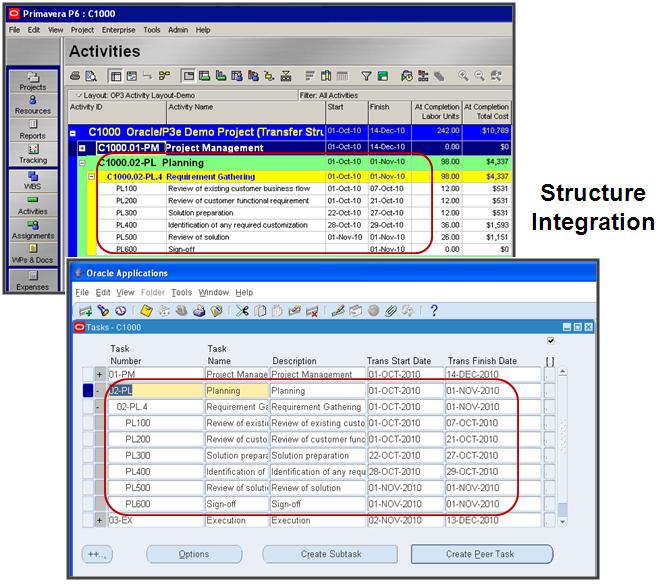The width and height of the screenshot is (670, 586).
Task: Click the Print icon in Primavera toolbar
Action: pos(75,77)
